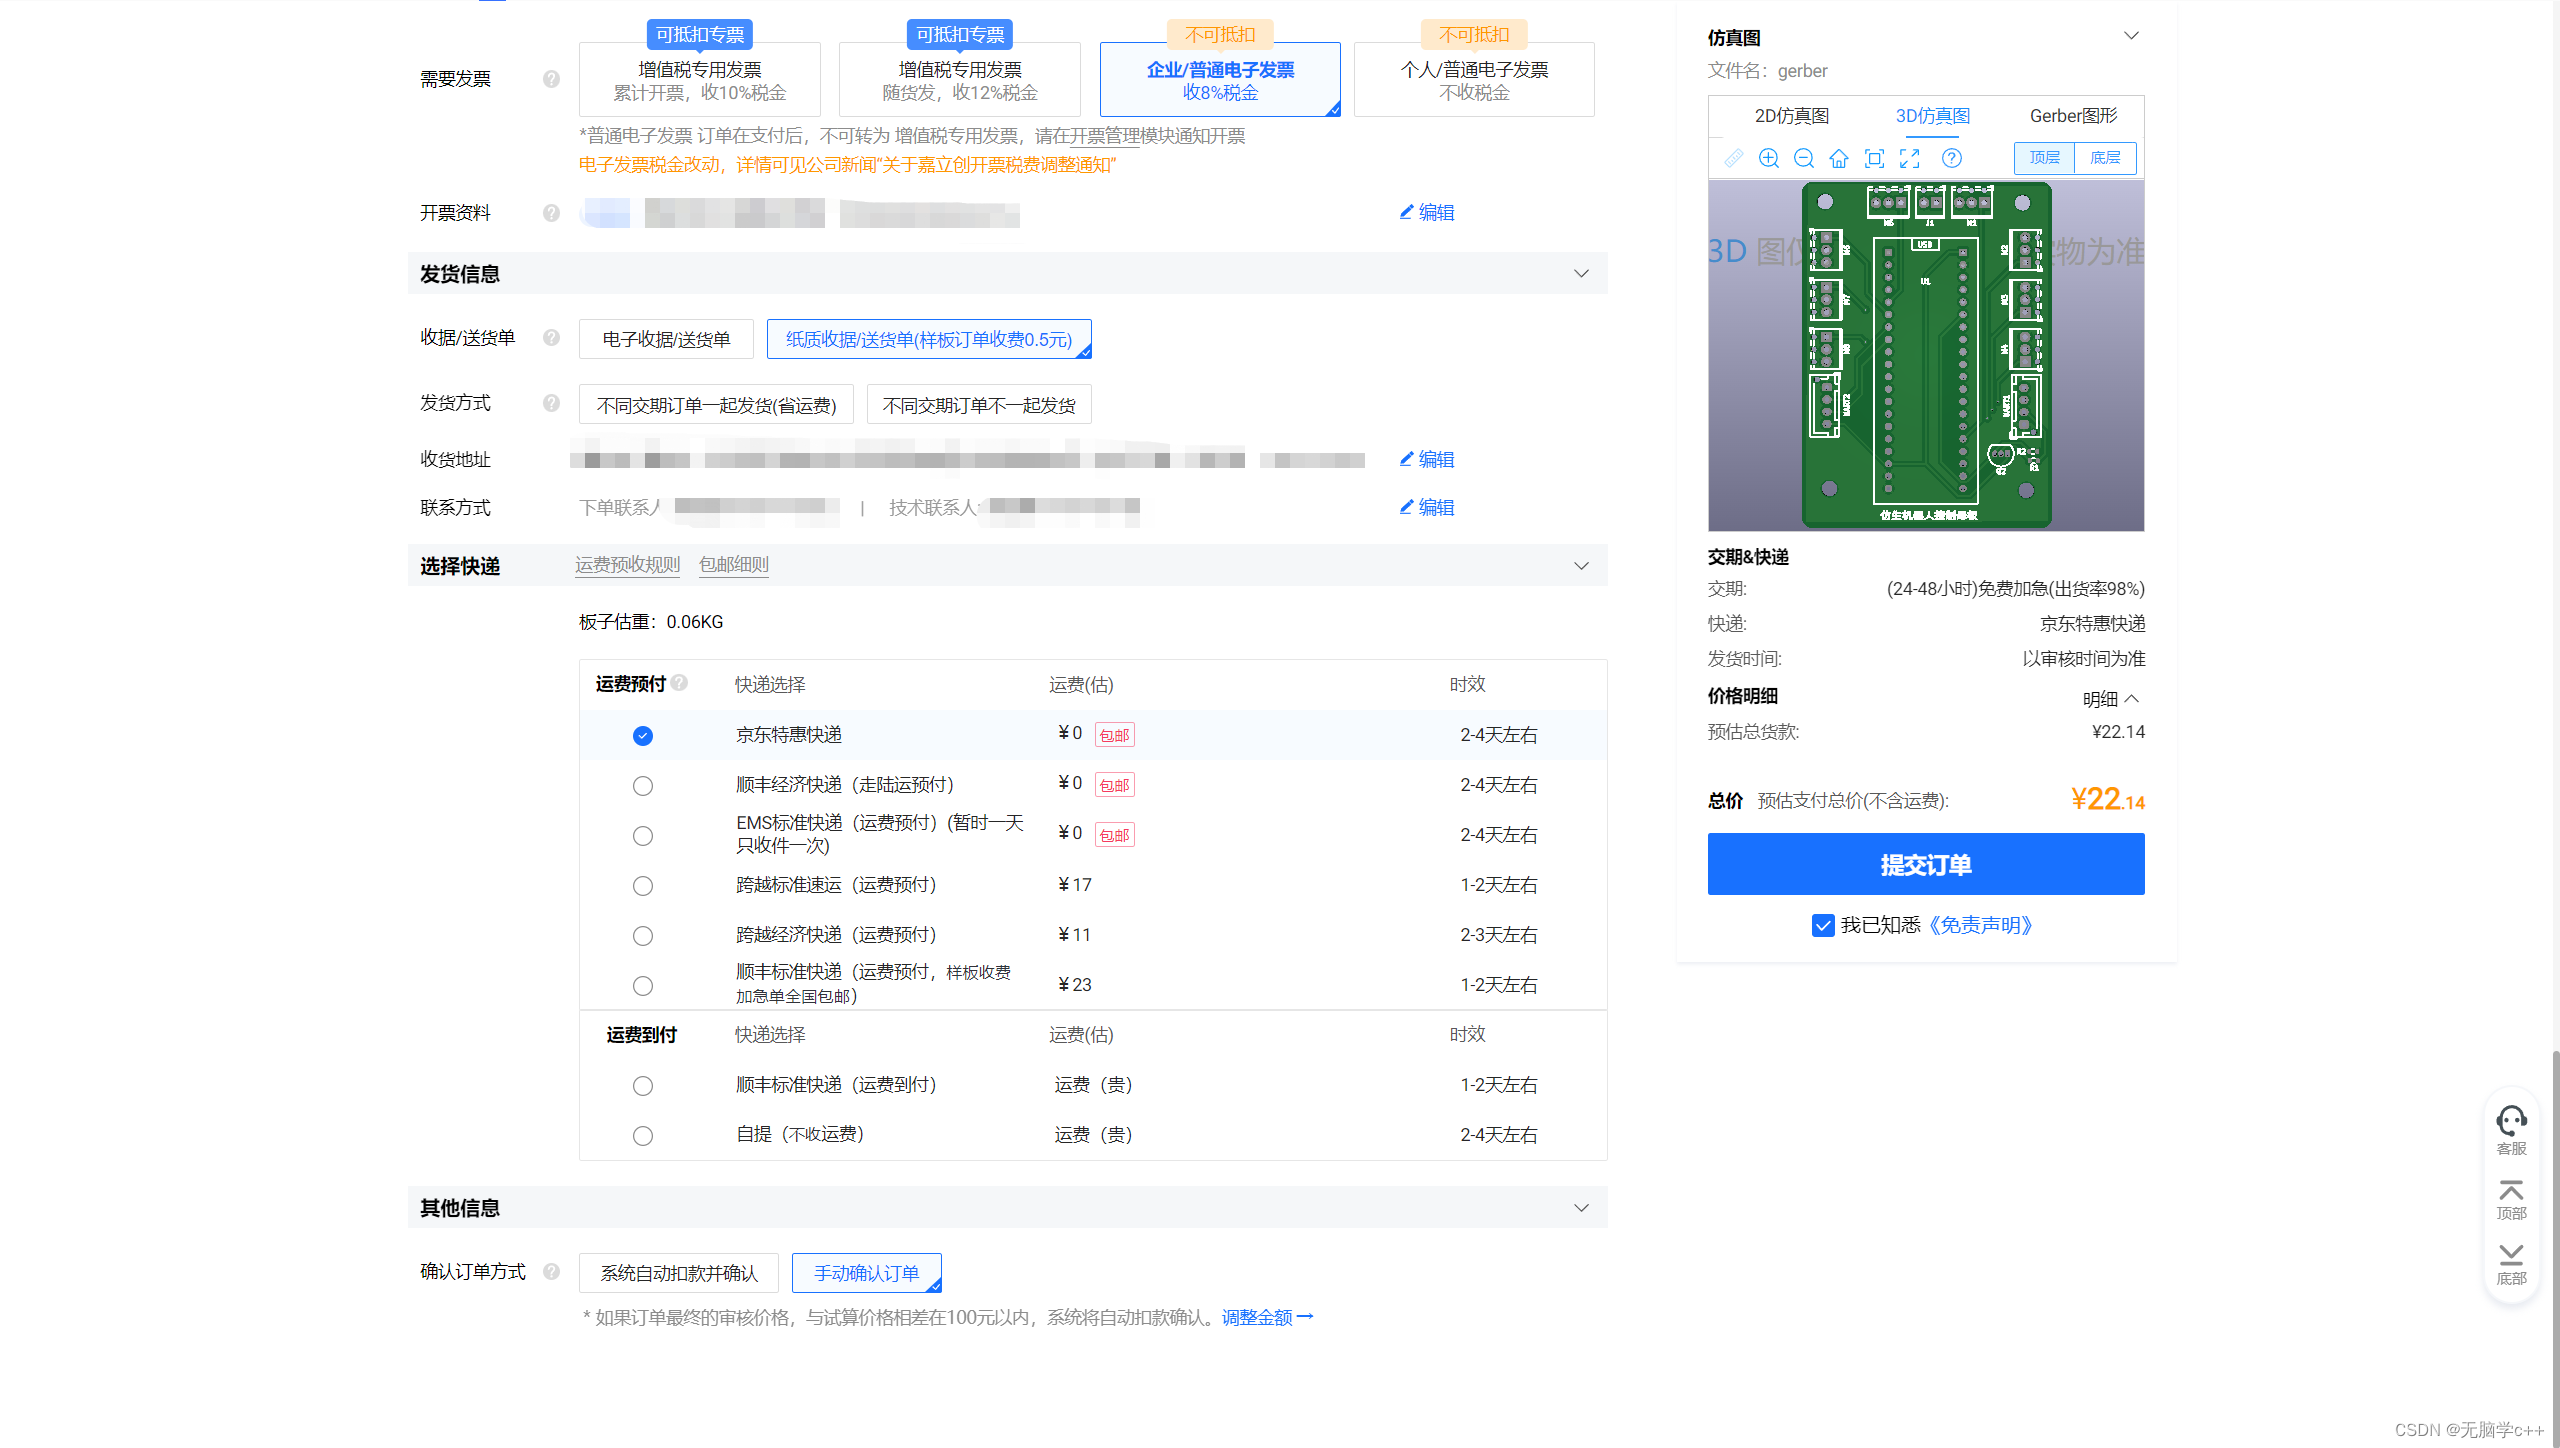The height and width of the screenshot is (1448, 2560).
Task: Fit the board to view icon
Action: click(1875, 158)
